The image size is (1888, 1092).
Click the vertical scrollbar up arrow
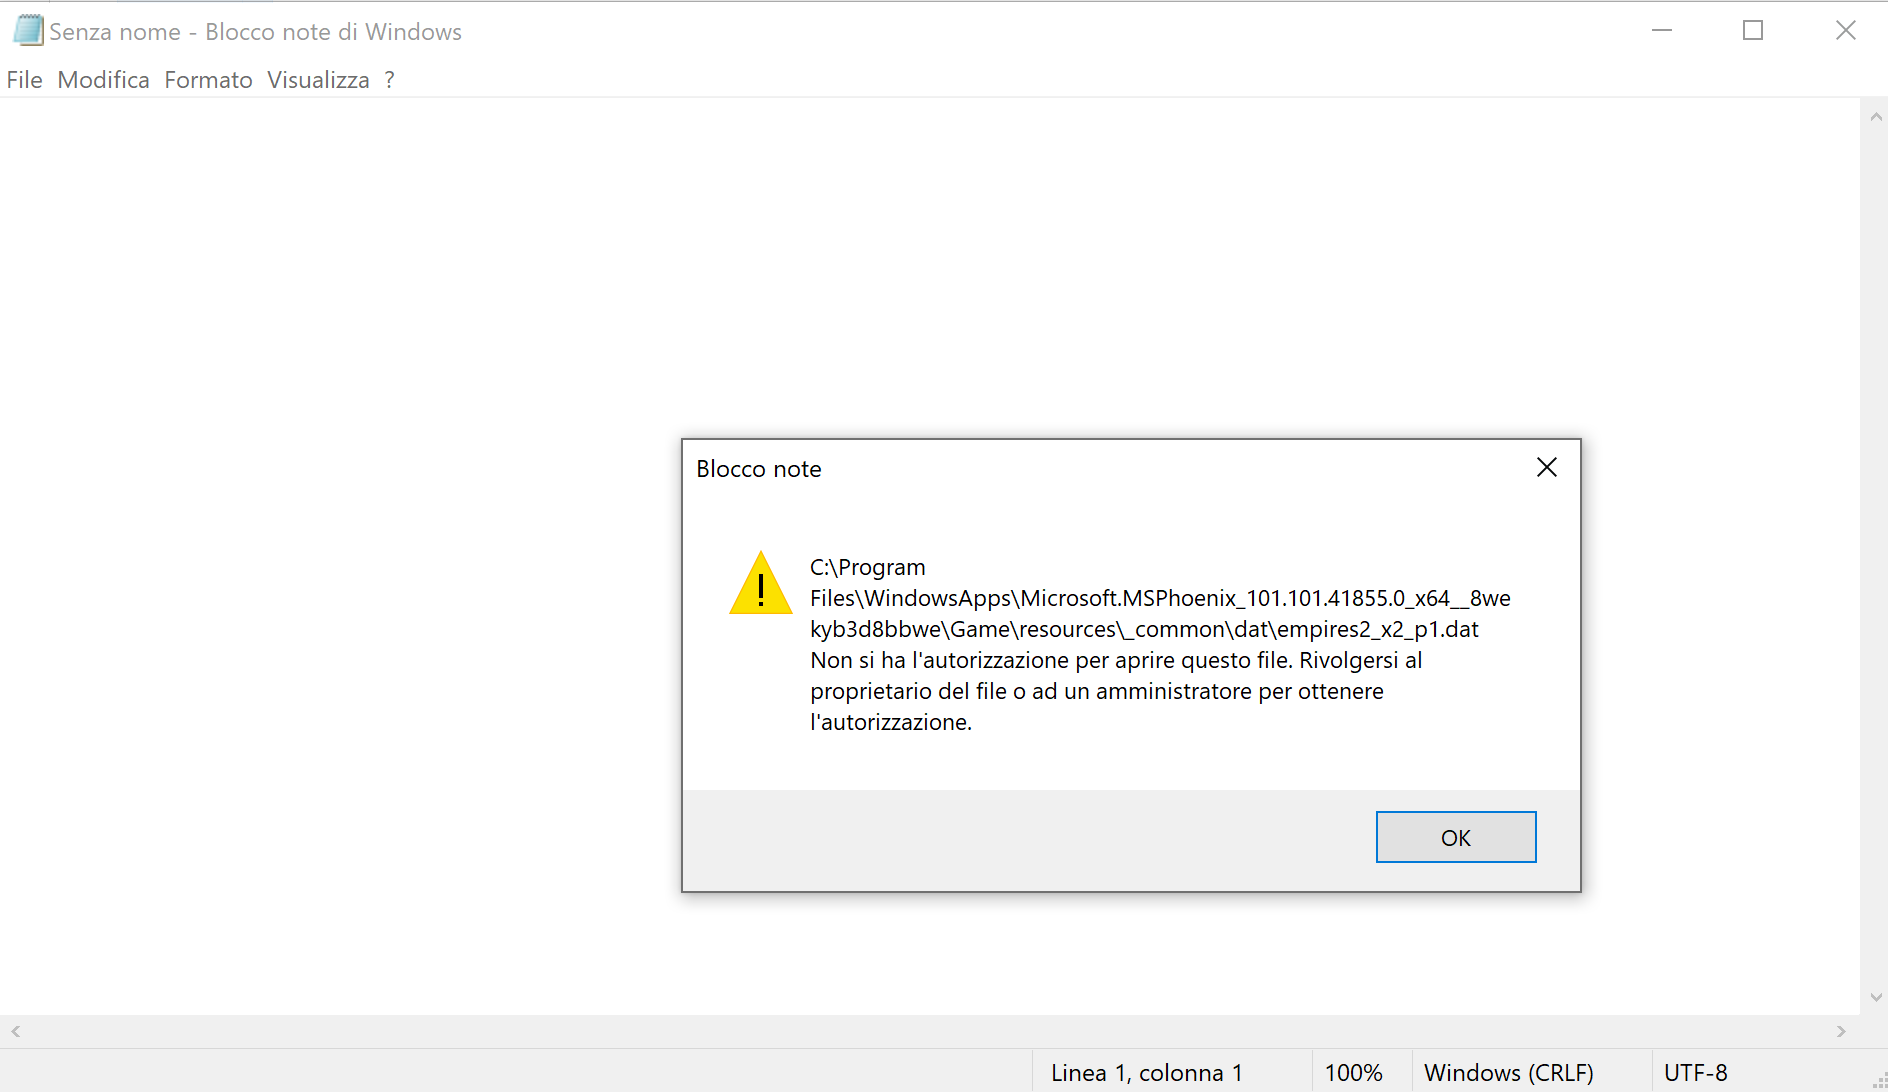pyautogui.click(x=1876, y=117)
